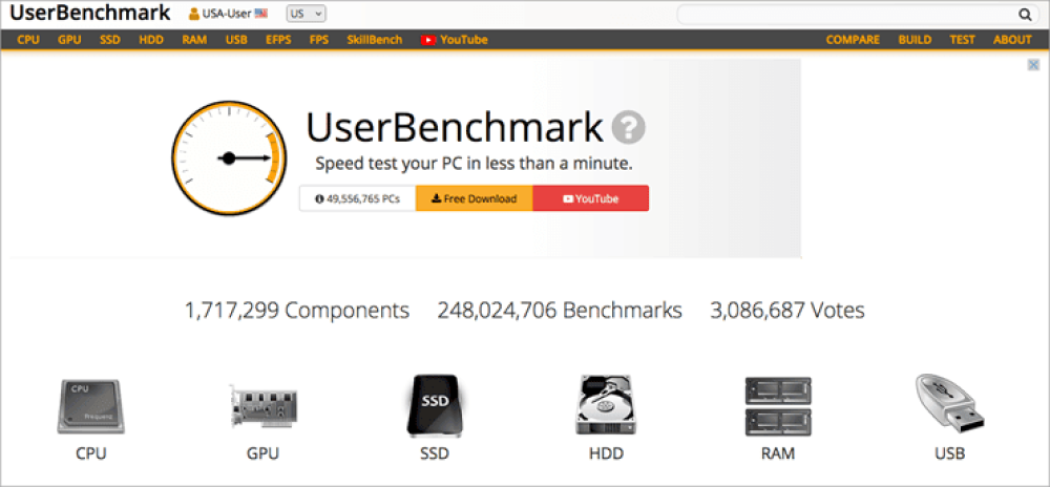The image size is (1050, 487).
Task: Click the CPU chip icon
Action: tap(90, 407)
